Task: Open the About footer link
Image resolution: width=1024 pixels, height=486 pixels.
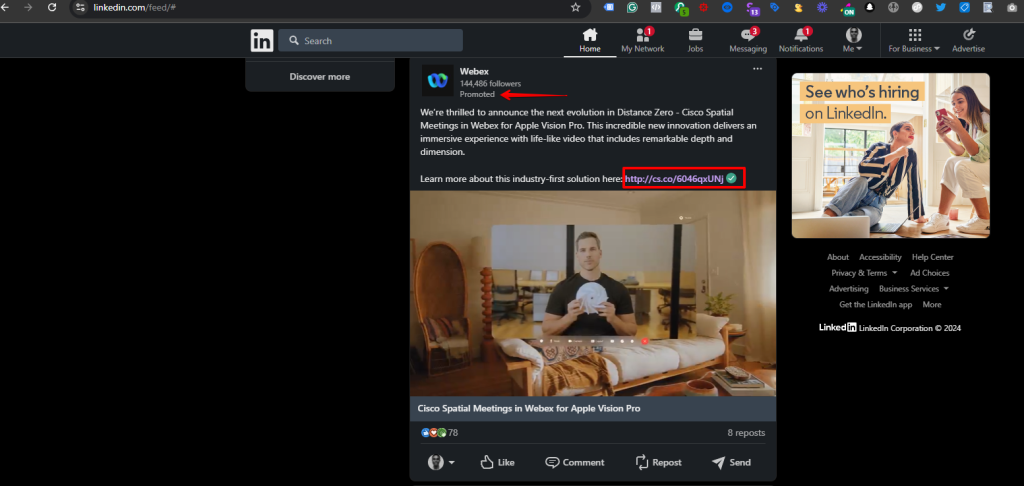Action: [838, 257]
